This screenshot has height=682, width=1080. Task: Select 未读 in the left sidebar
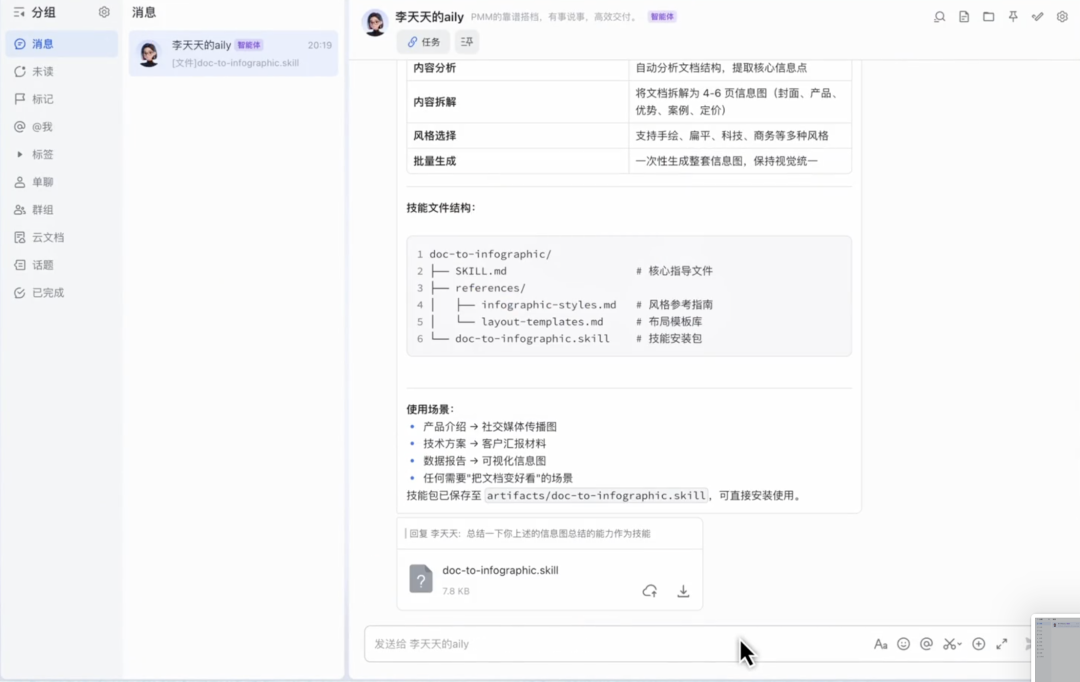[42, 72]
